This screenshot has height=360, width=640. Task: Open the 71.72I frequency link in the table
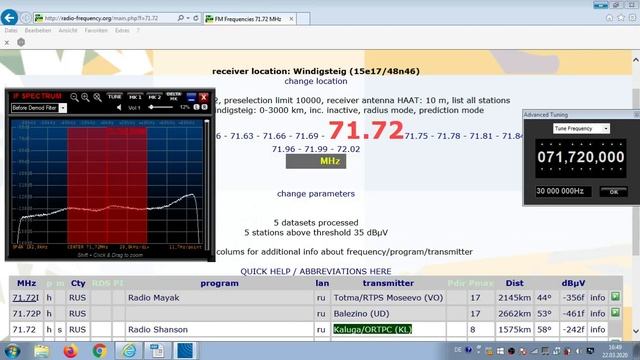24,298
